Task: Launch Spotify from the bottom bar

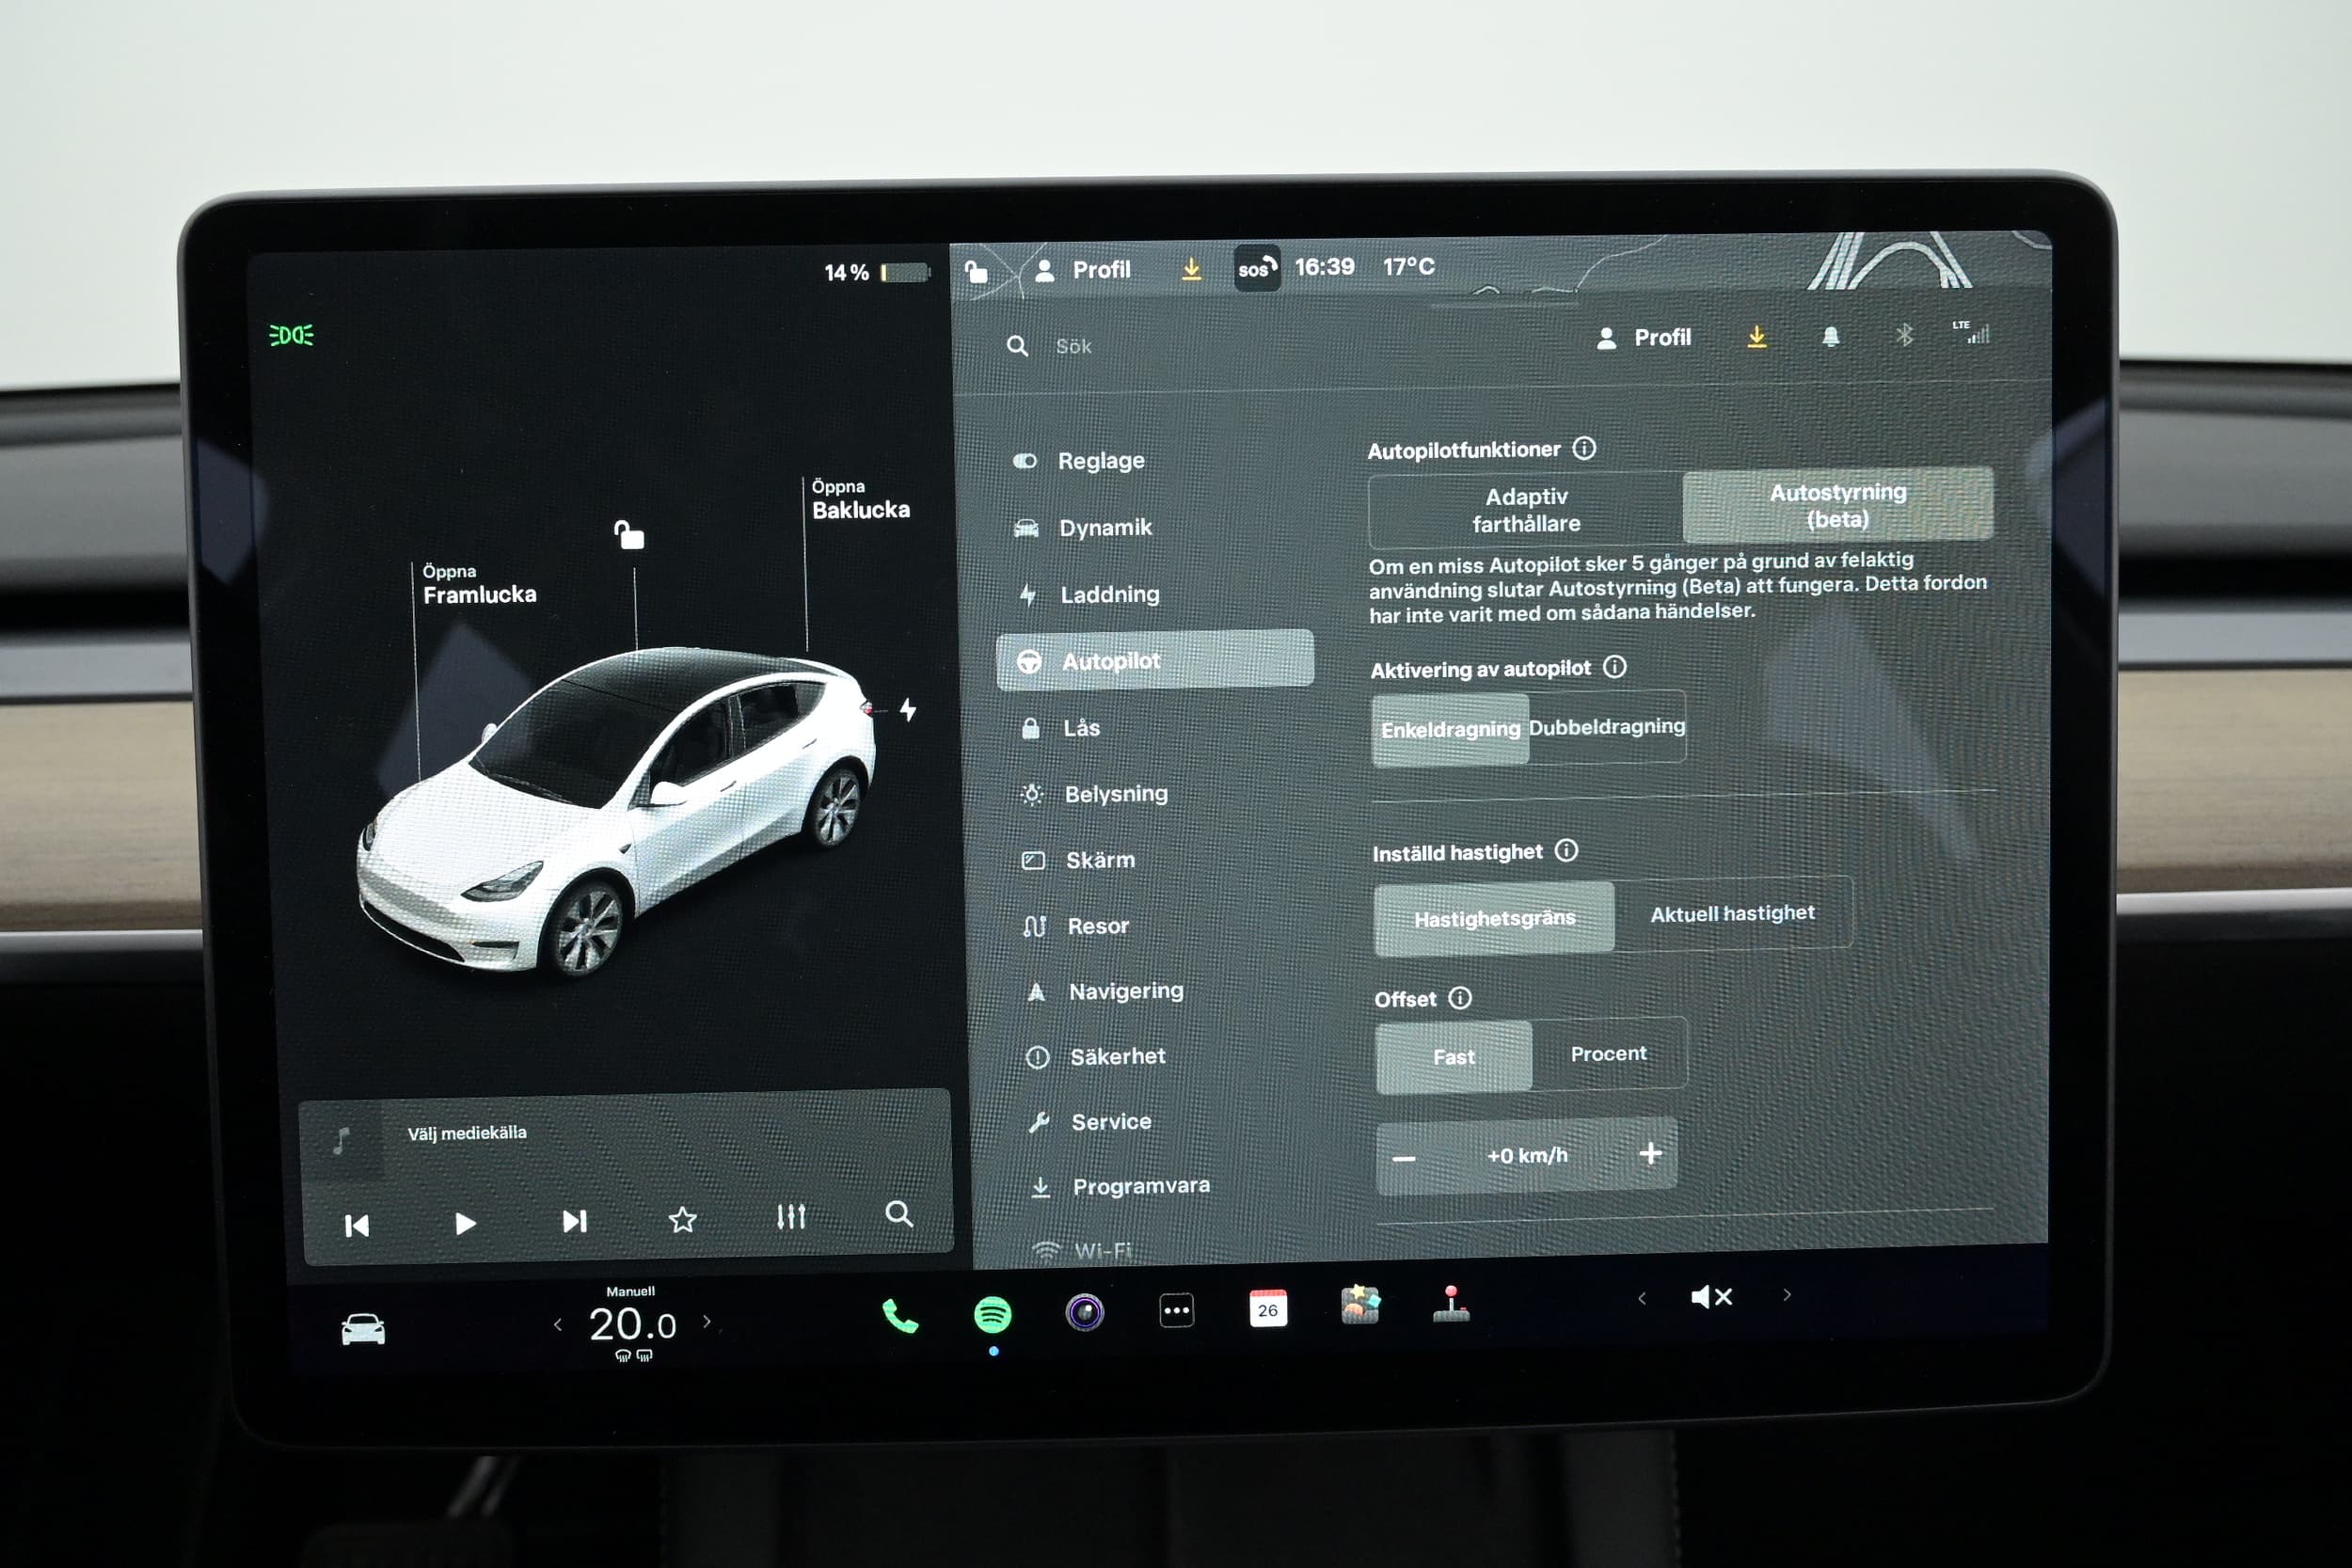Action: tap(992, 1314)
